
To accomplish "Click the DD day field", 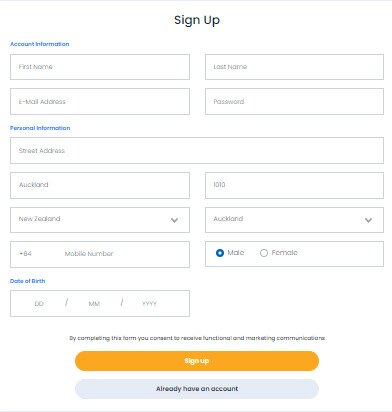I will [x=39, y=304].
